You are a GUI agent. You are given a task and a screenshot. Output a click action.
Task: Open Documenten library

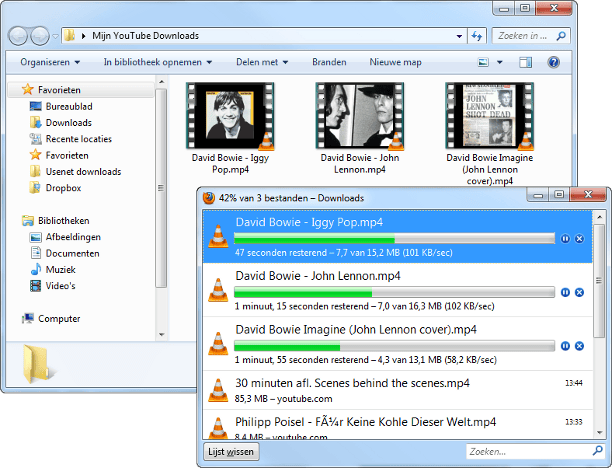point(64,253)
